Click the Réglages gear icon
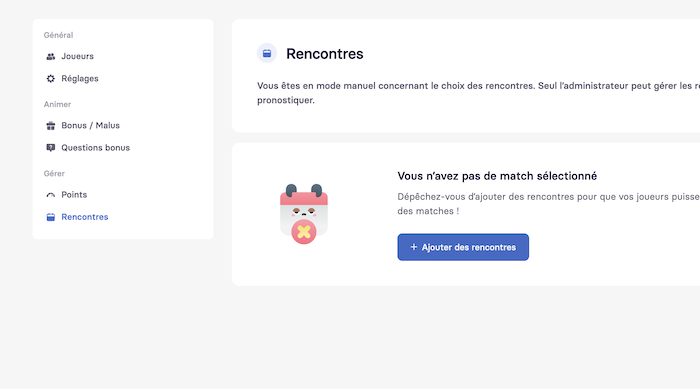 (50, 79)
